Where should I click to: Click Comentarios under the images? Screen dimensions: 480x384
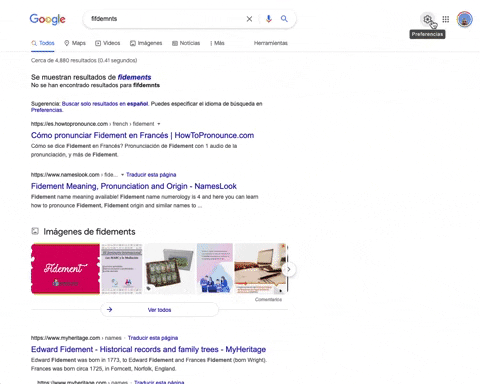click(x=268, y=299)
